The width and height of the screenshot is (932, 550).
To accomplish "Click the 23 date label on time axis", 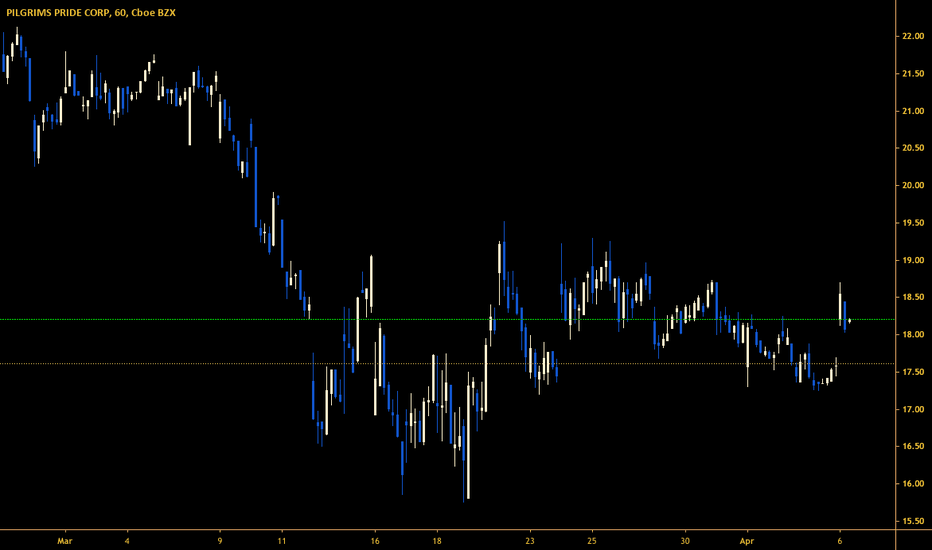I will [x=530, y=541].
